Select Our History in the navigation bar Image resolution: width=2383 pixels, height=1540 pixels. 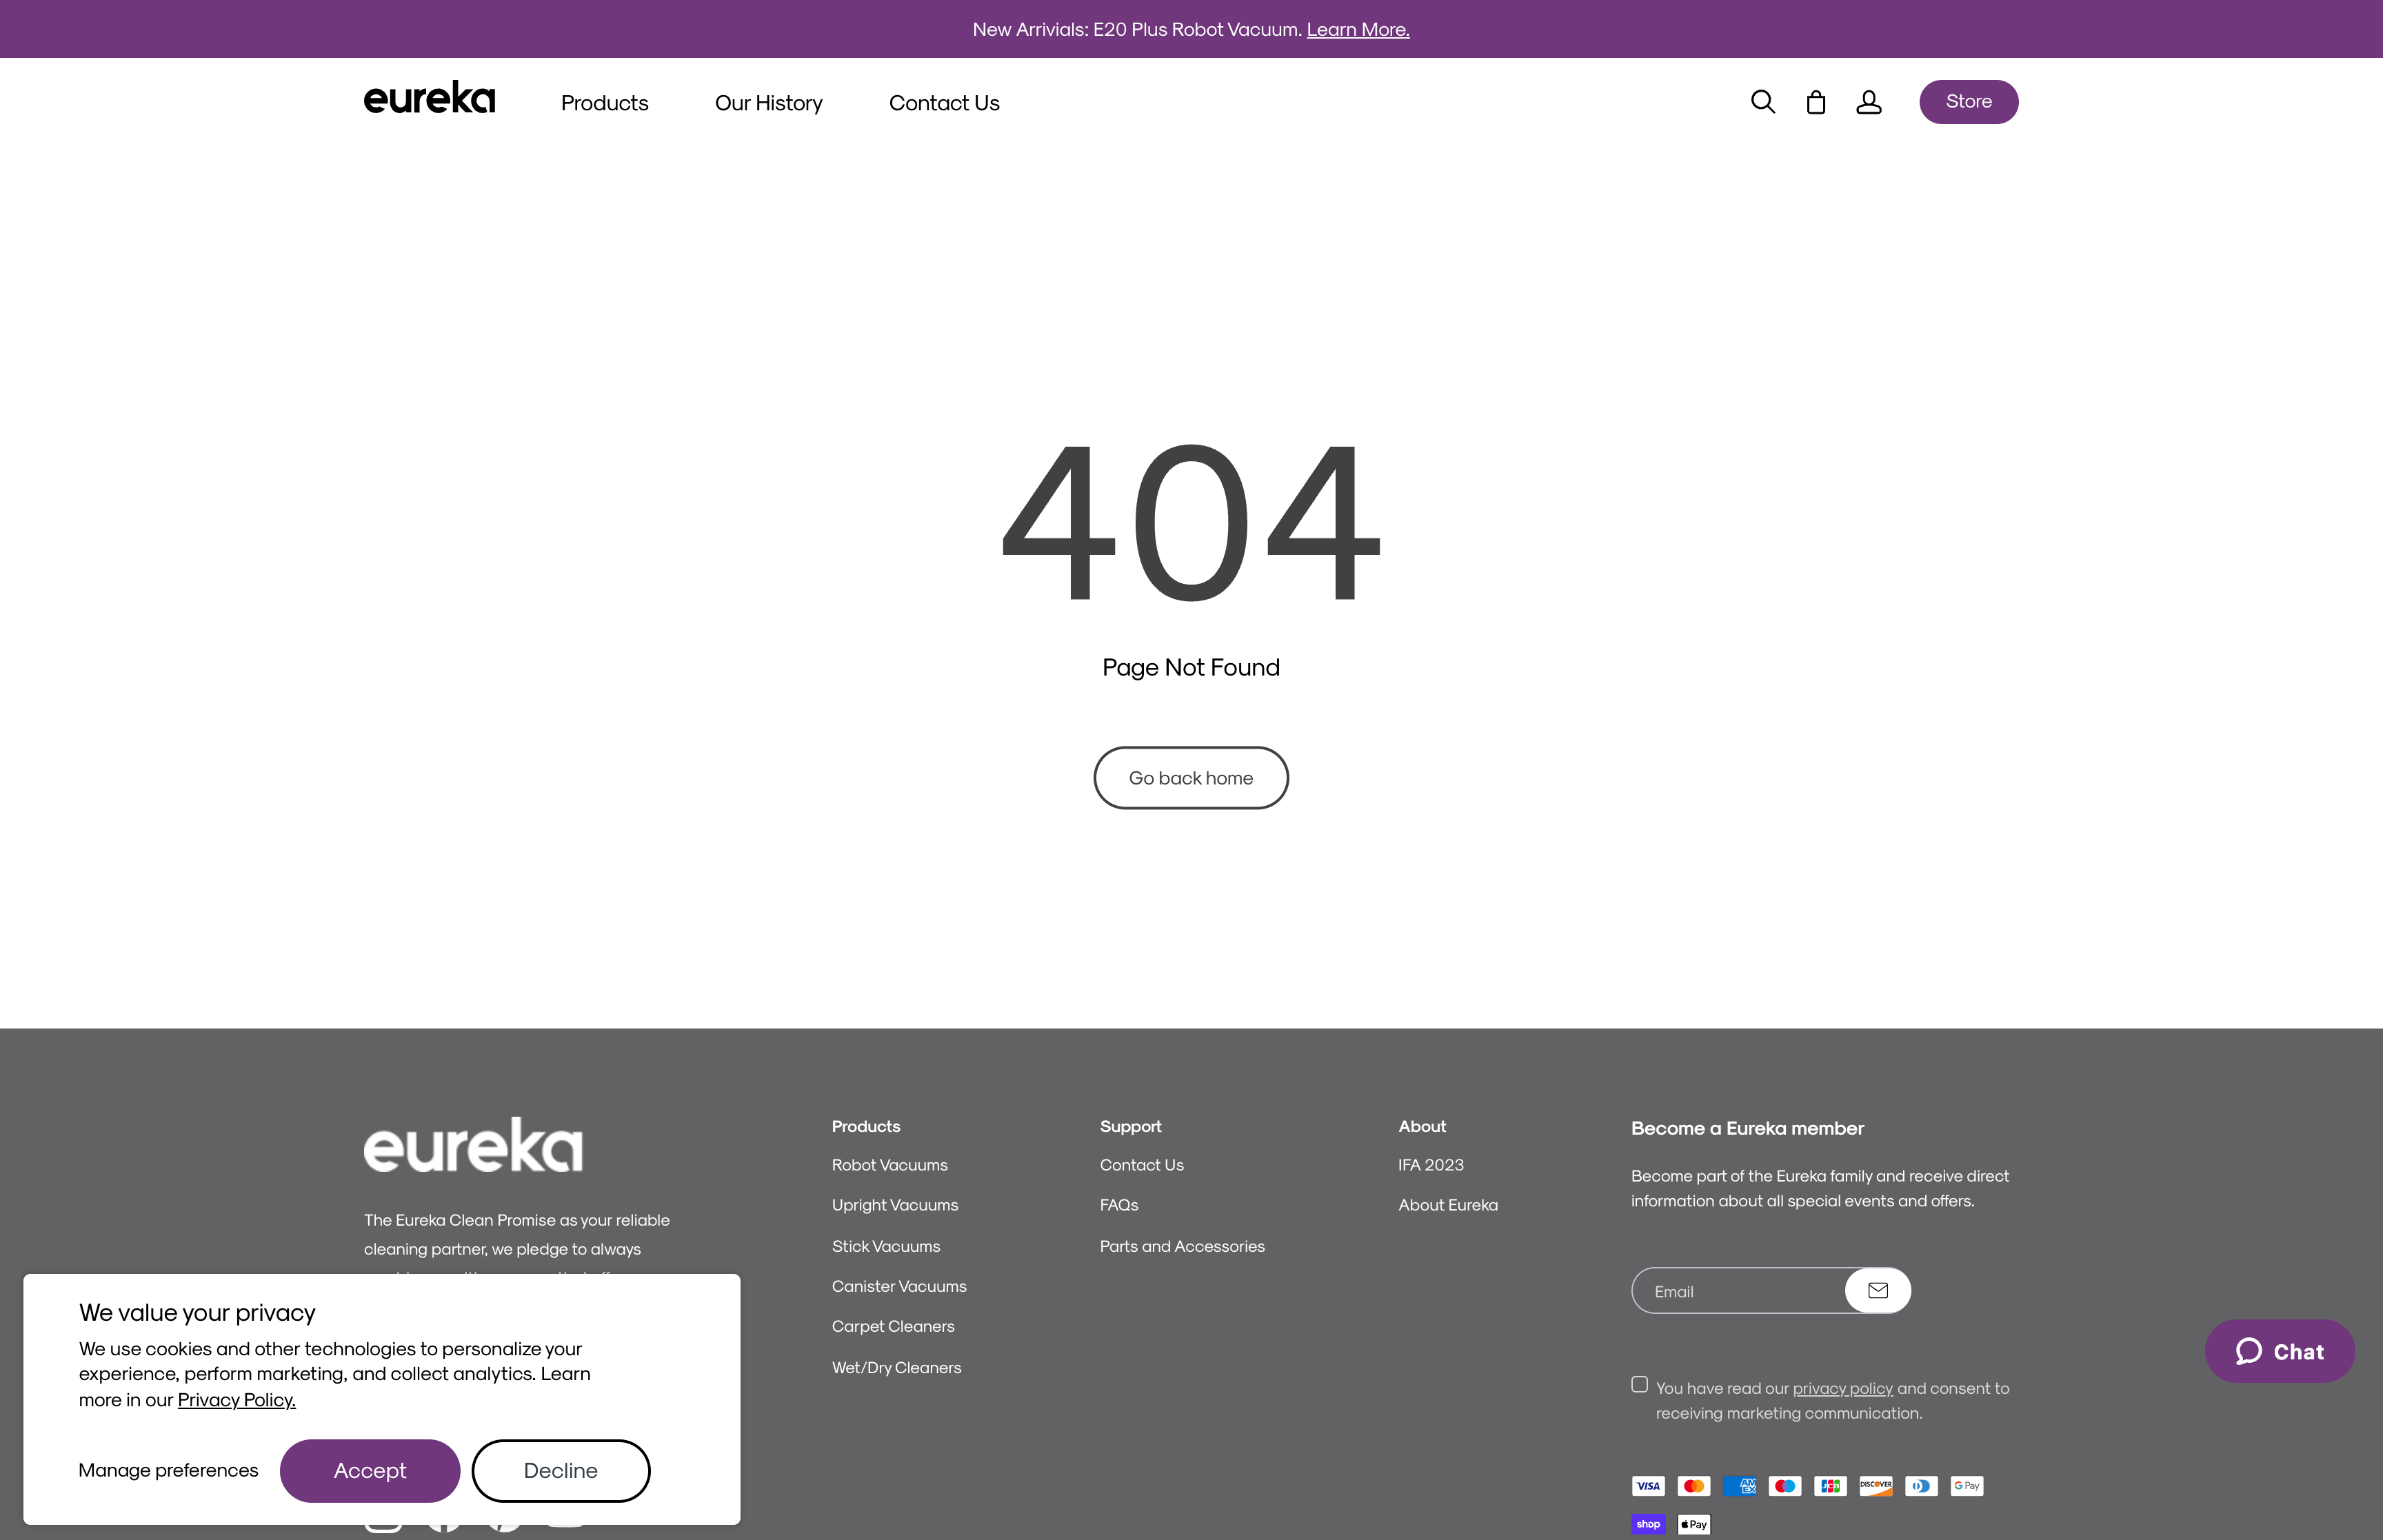768,102
